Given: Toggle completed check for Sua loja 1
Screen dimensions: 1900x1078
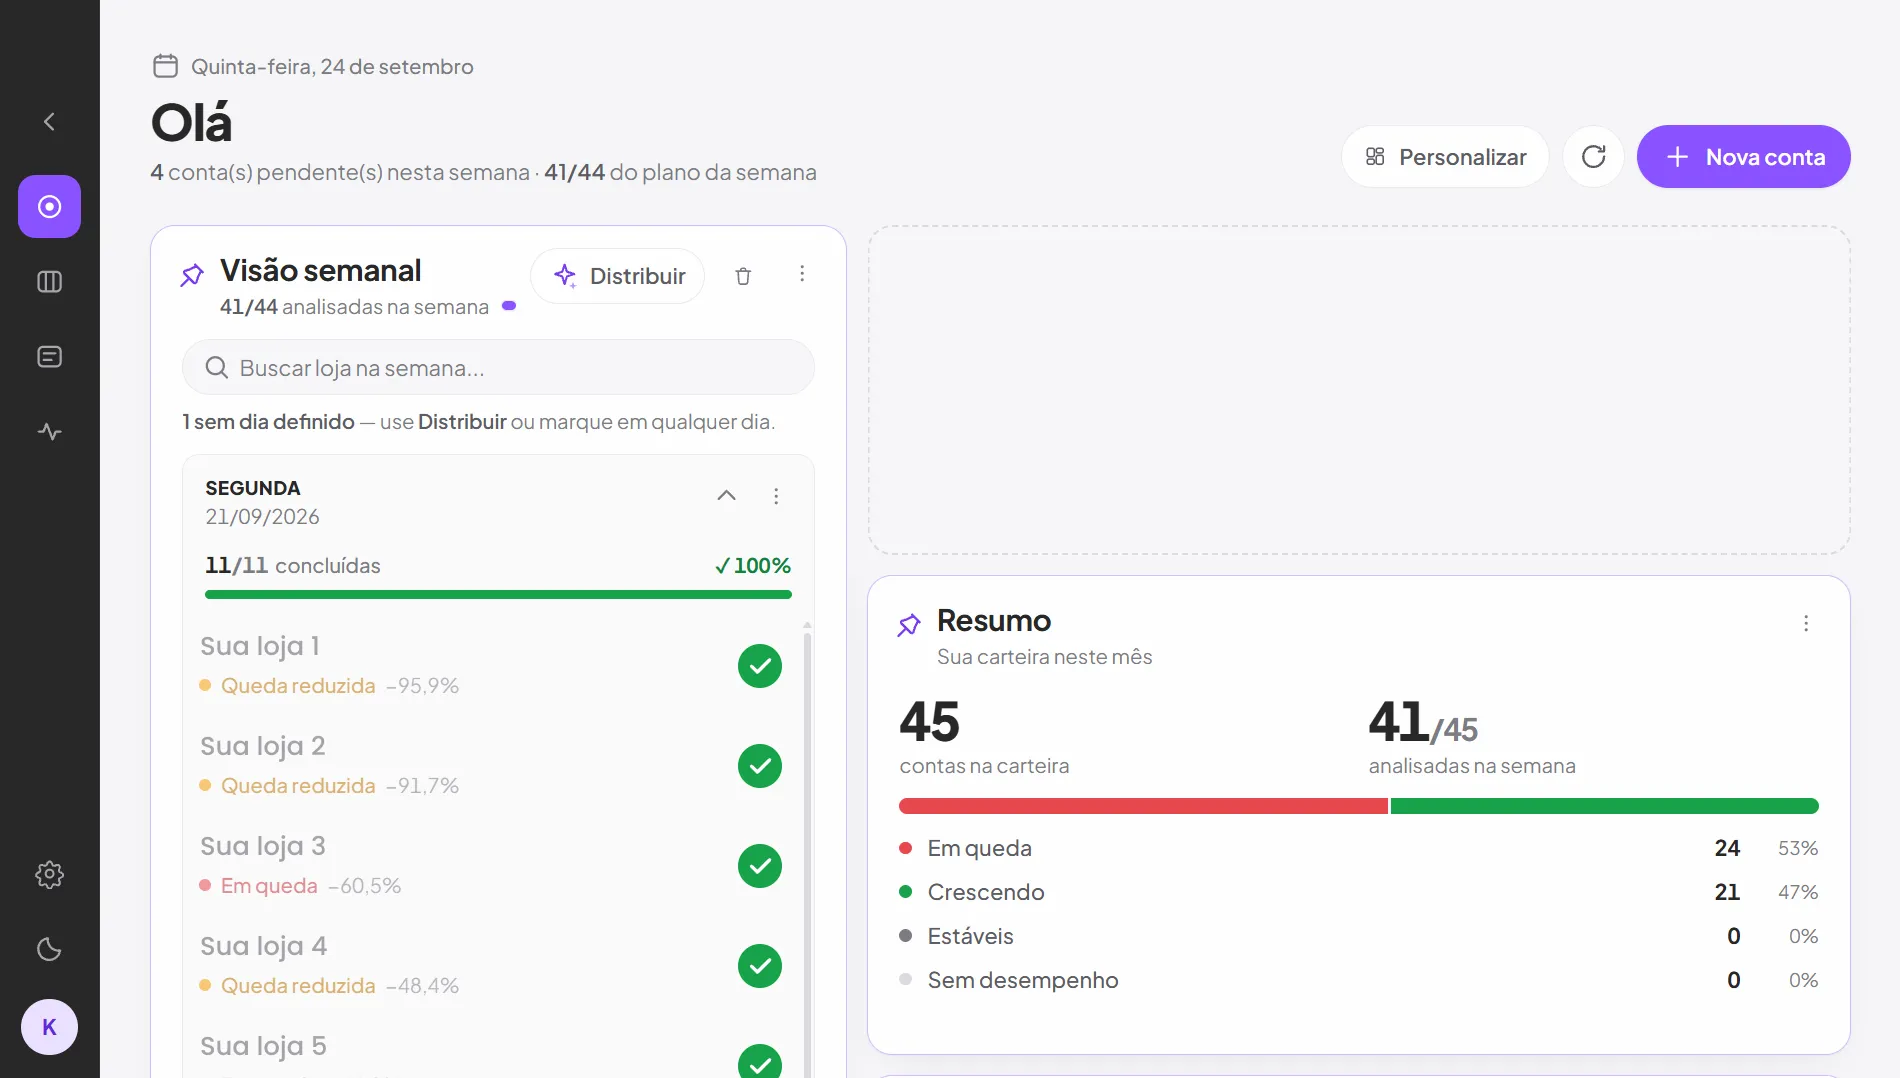Looking at the screenshot, I should pos(760,666).
